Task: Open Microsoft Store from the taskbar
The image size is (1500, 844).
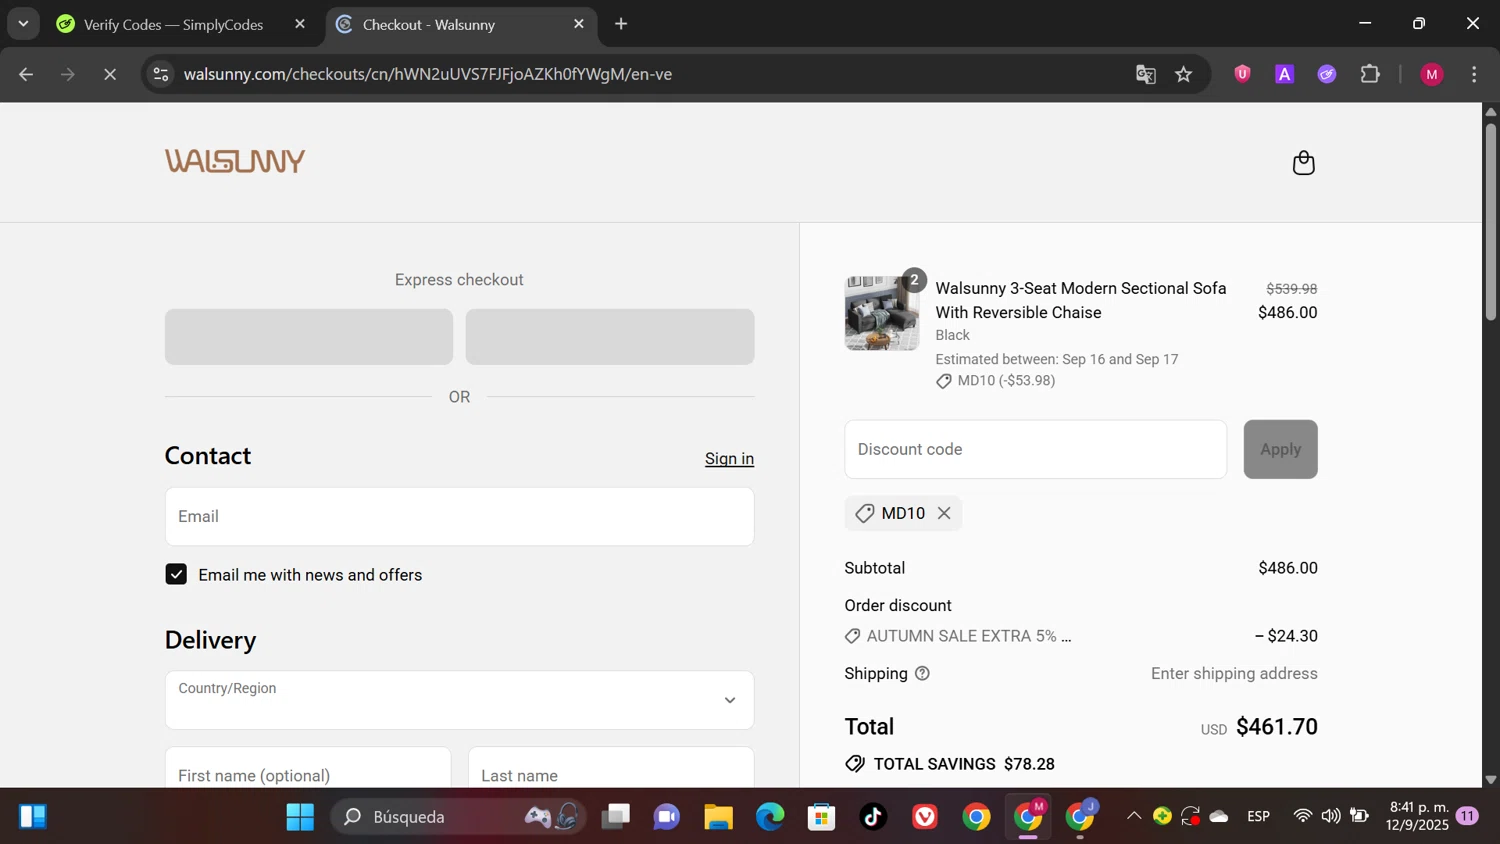Action: (822, 817)
